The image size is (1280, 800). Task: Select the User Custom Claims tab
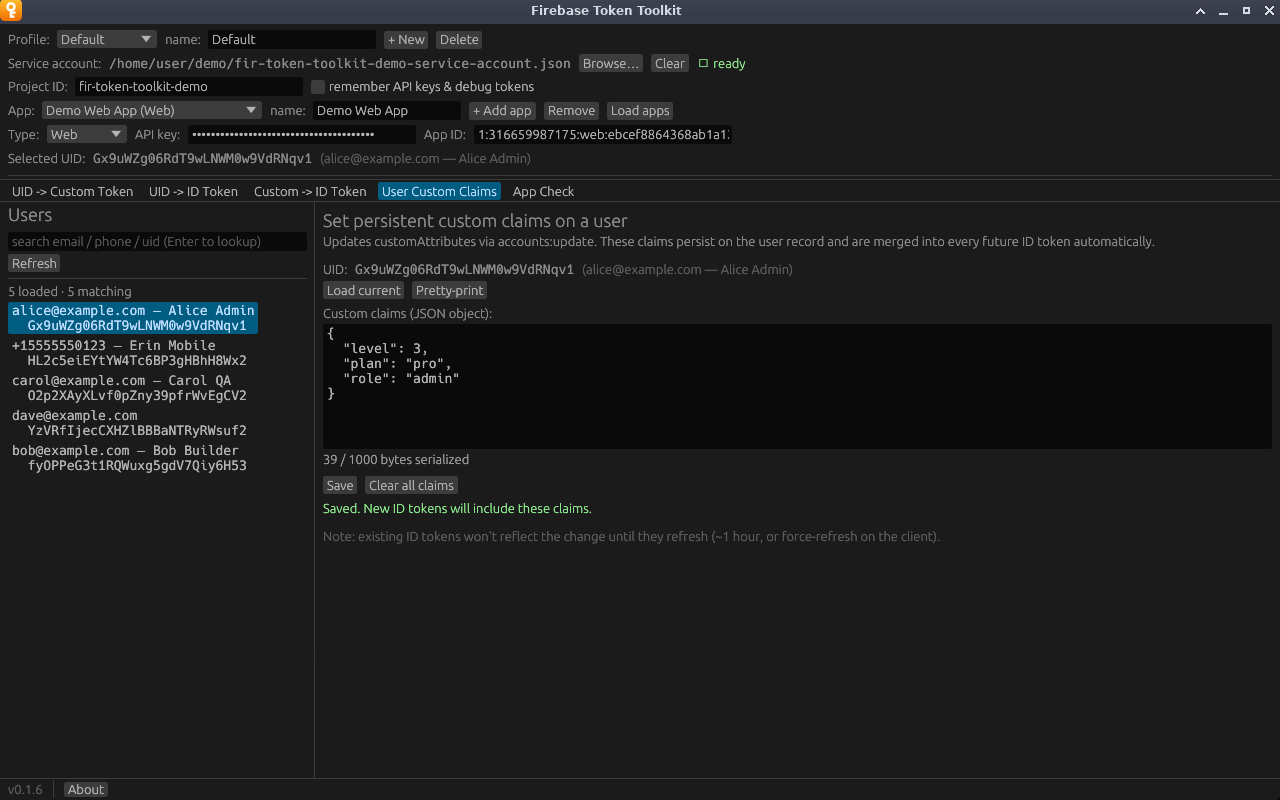[x=439, y=192]
